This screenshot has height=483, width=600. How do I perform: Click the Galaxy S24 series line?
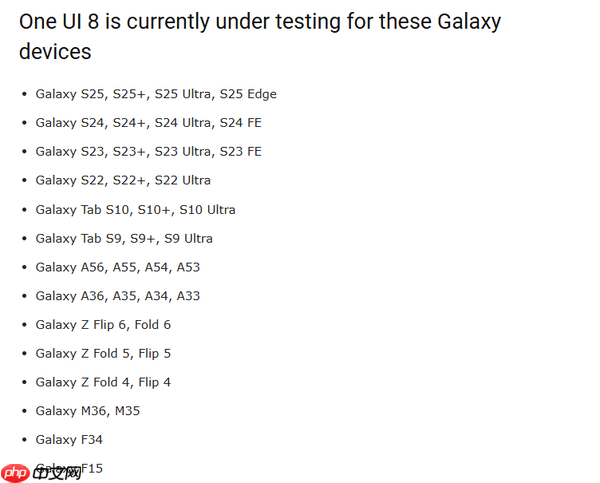pyautogui.click(x=148, y=123)
